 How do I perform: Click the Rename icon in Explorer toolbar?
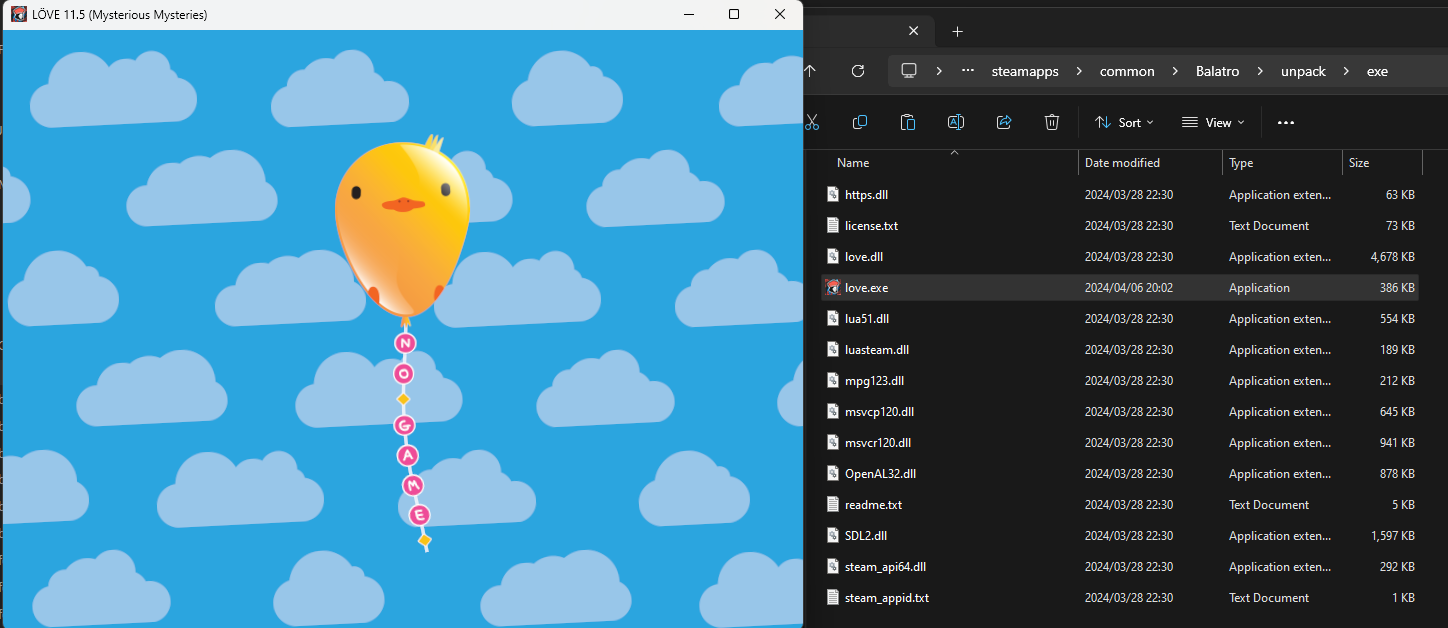coord(956,122)
